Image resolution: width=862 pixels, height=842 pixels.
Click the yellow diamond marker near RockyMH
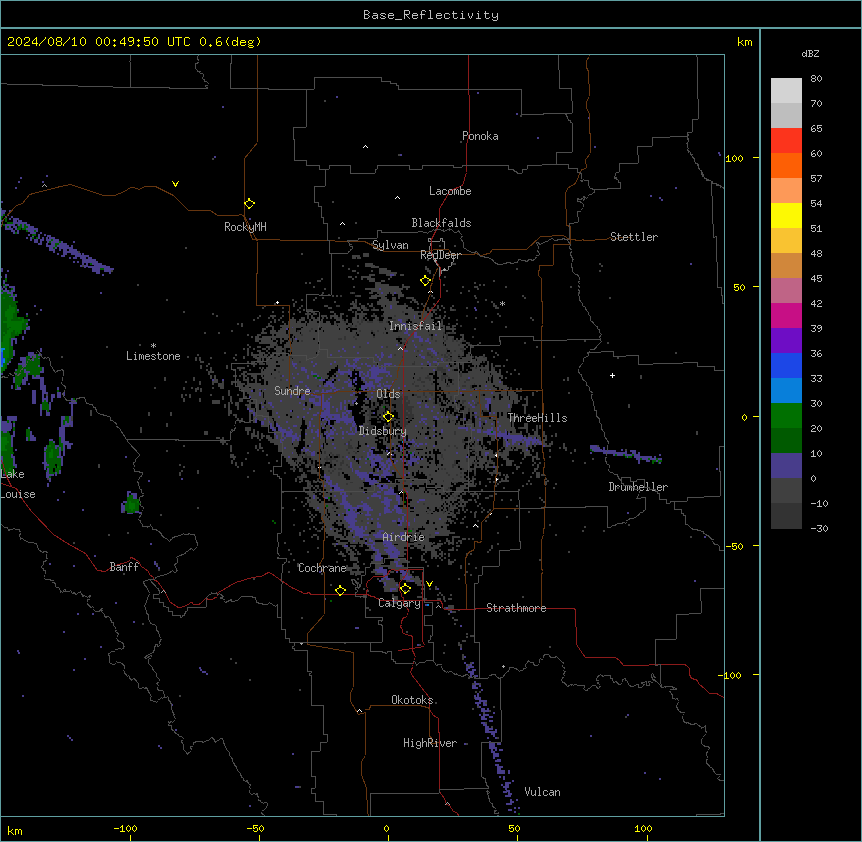click(249, 204)
